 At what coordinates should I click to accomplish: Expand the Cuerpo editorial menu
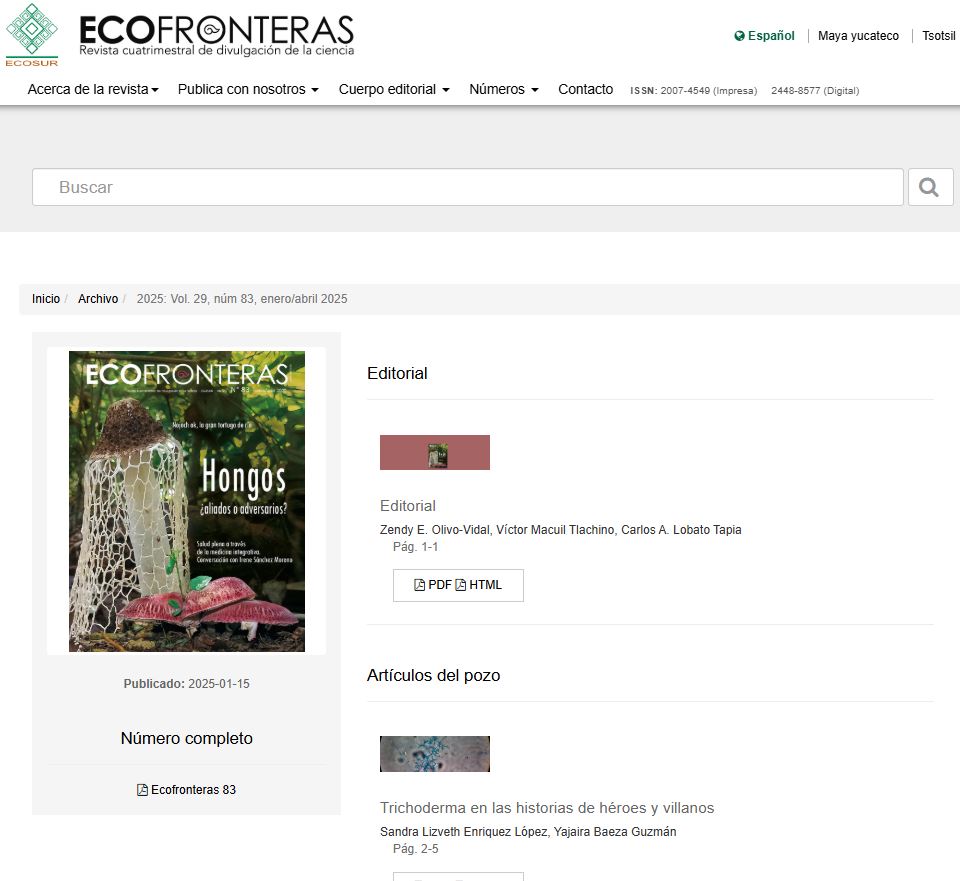pos(394,89)
